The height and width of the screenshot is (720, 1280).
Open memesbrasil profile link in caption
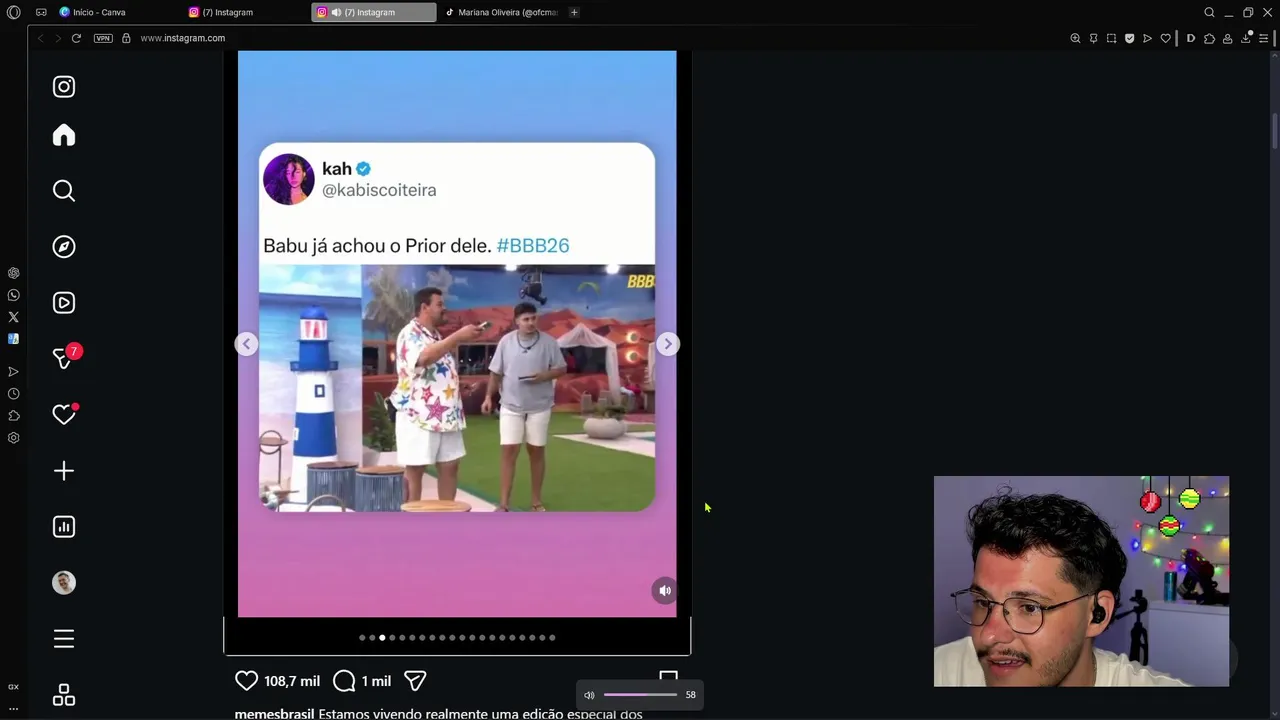pyautogui.click(x=274, y=714)
